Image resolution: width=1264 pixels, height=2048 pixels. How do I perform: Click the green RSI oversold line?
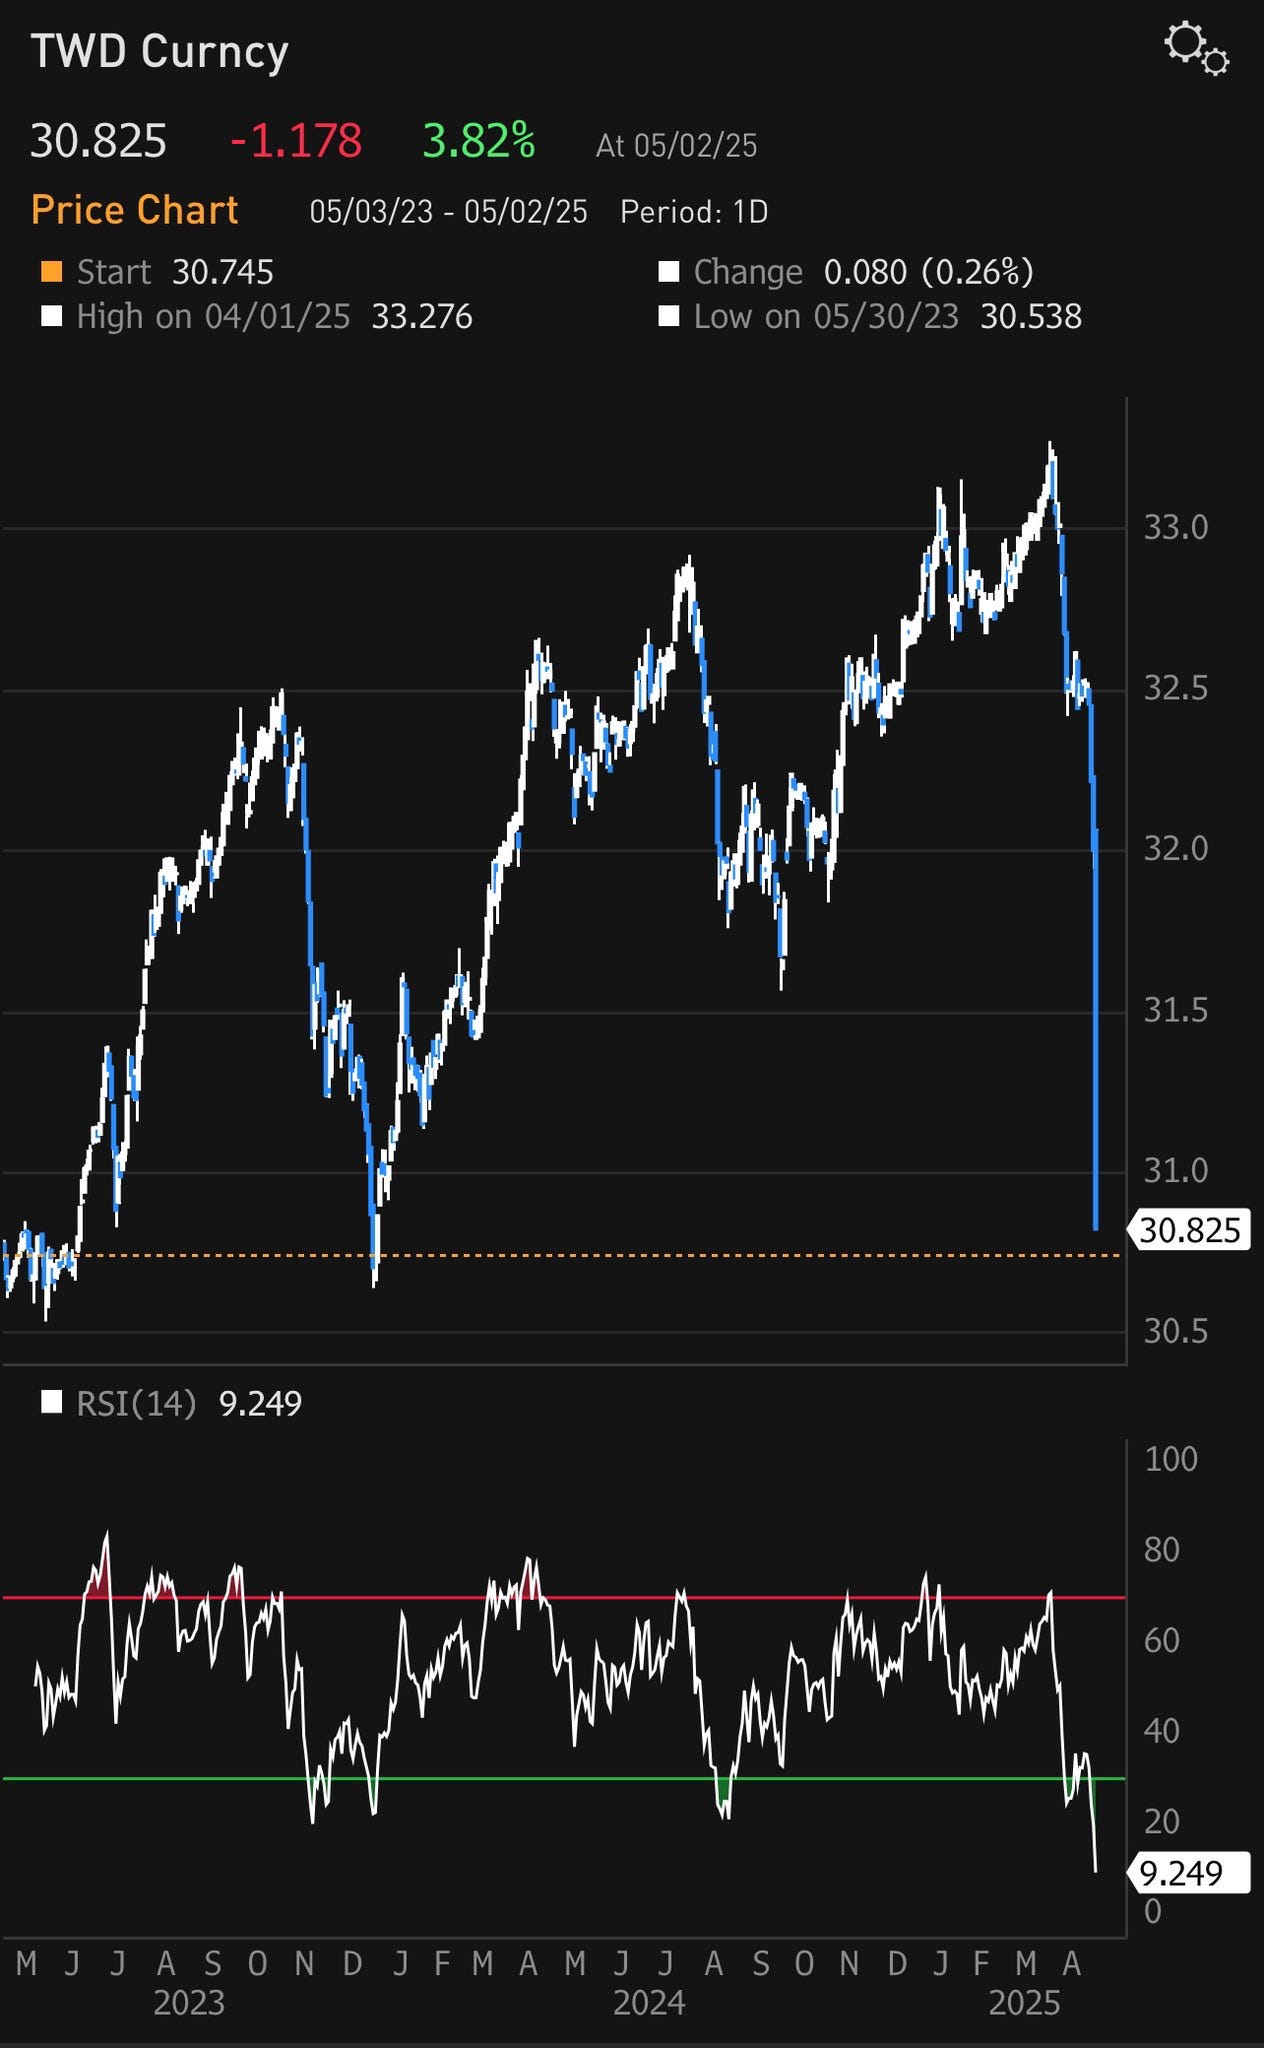[564, 1779]
